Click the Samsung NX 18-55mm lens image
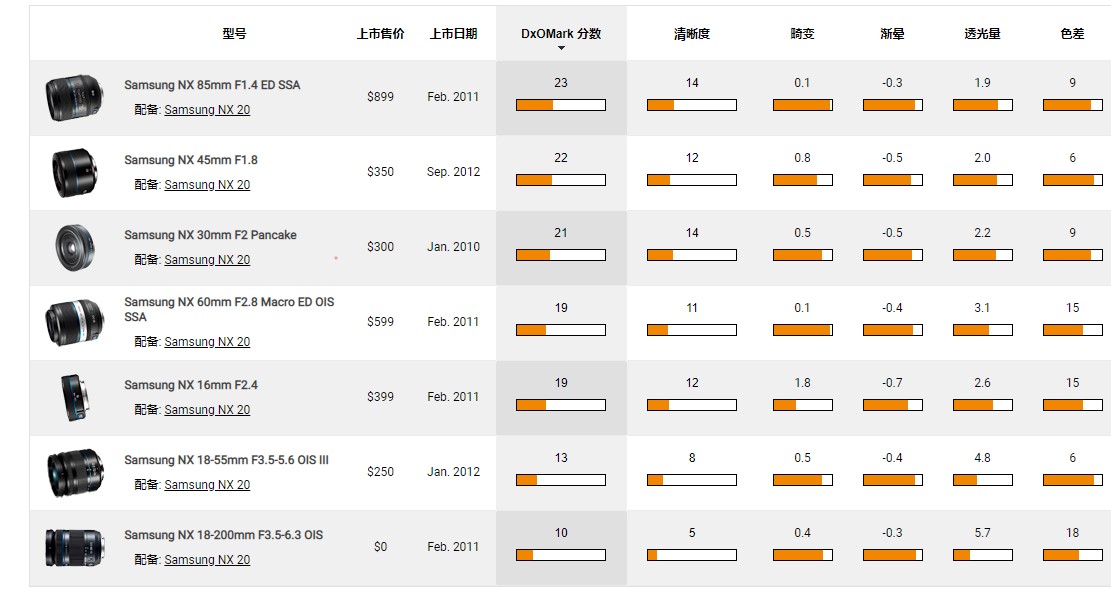Screen dimensions: 1111x609 [x=74, y=472]
